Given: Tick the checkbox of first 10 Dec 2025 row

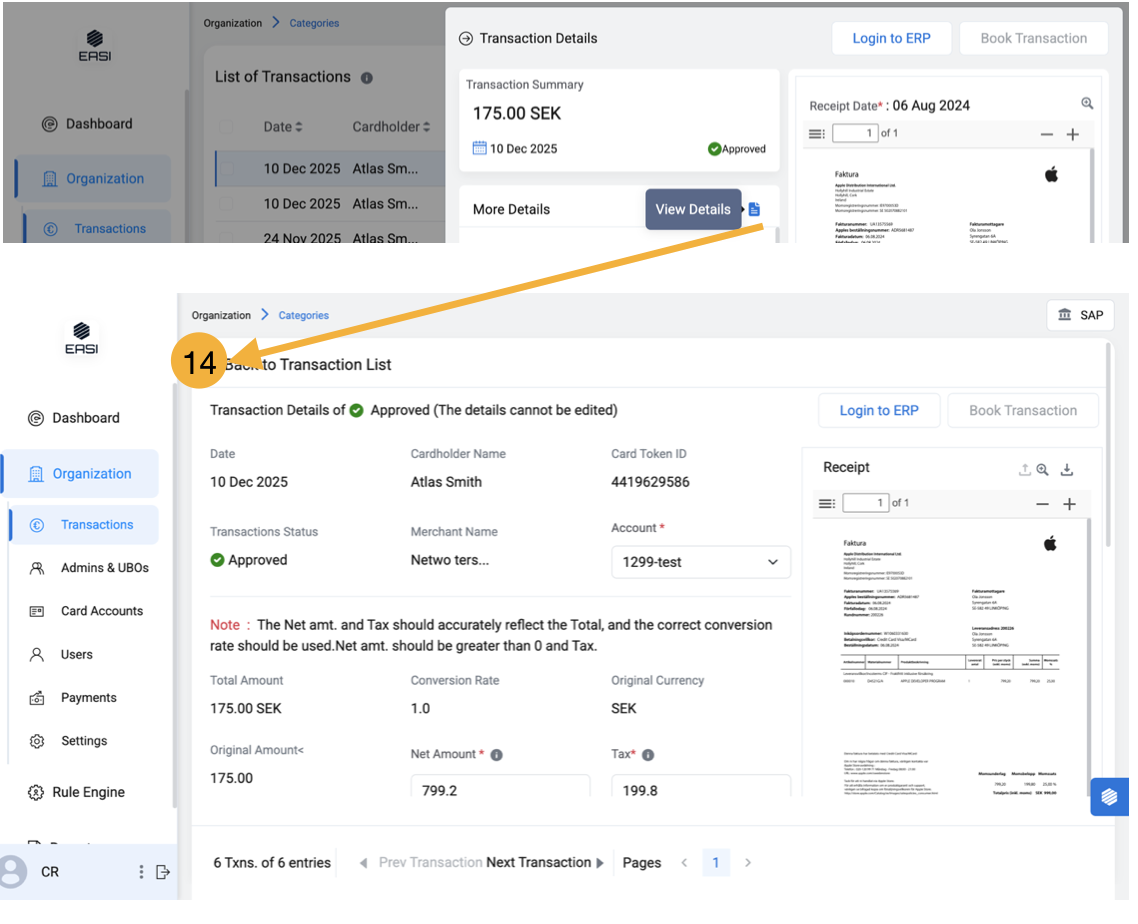Looking at the screenshot, I should point(227,169).
